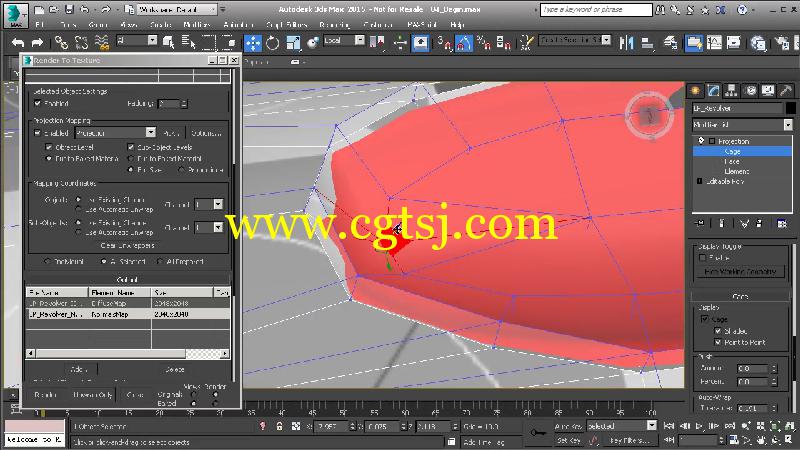Image resolution: width=800 pixels, height=450 pixels.
Task: Click the Unwrap Only button
Action: tap(92, 394)
